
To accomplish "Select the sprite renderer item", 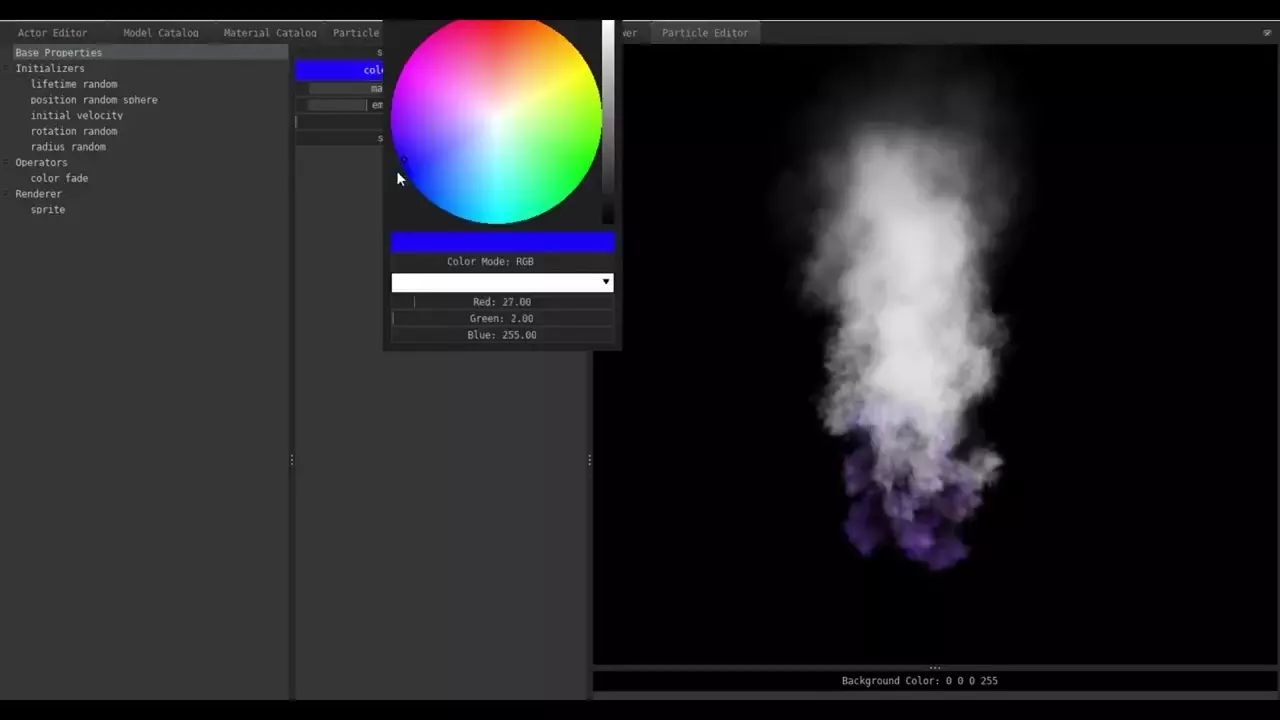I will (47, 210).
